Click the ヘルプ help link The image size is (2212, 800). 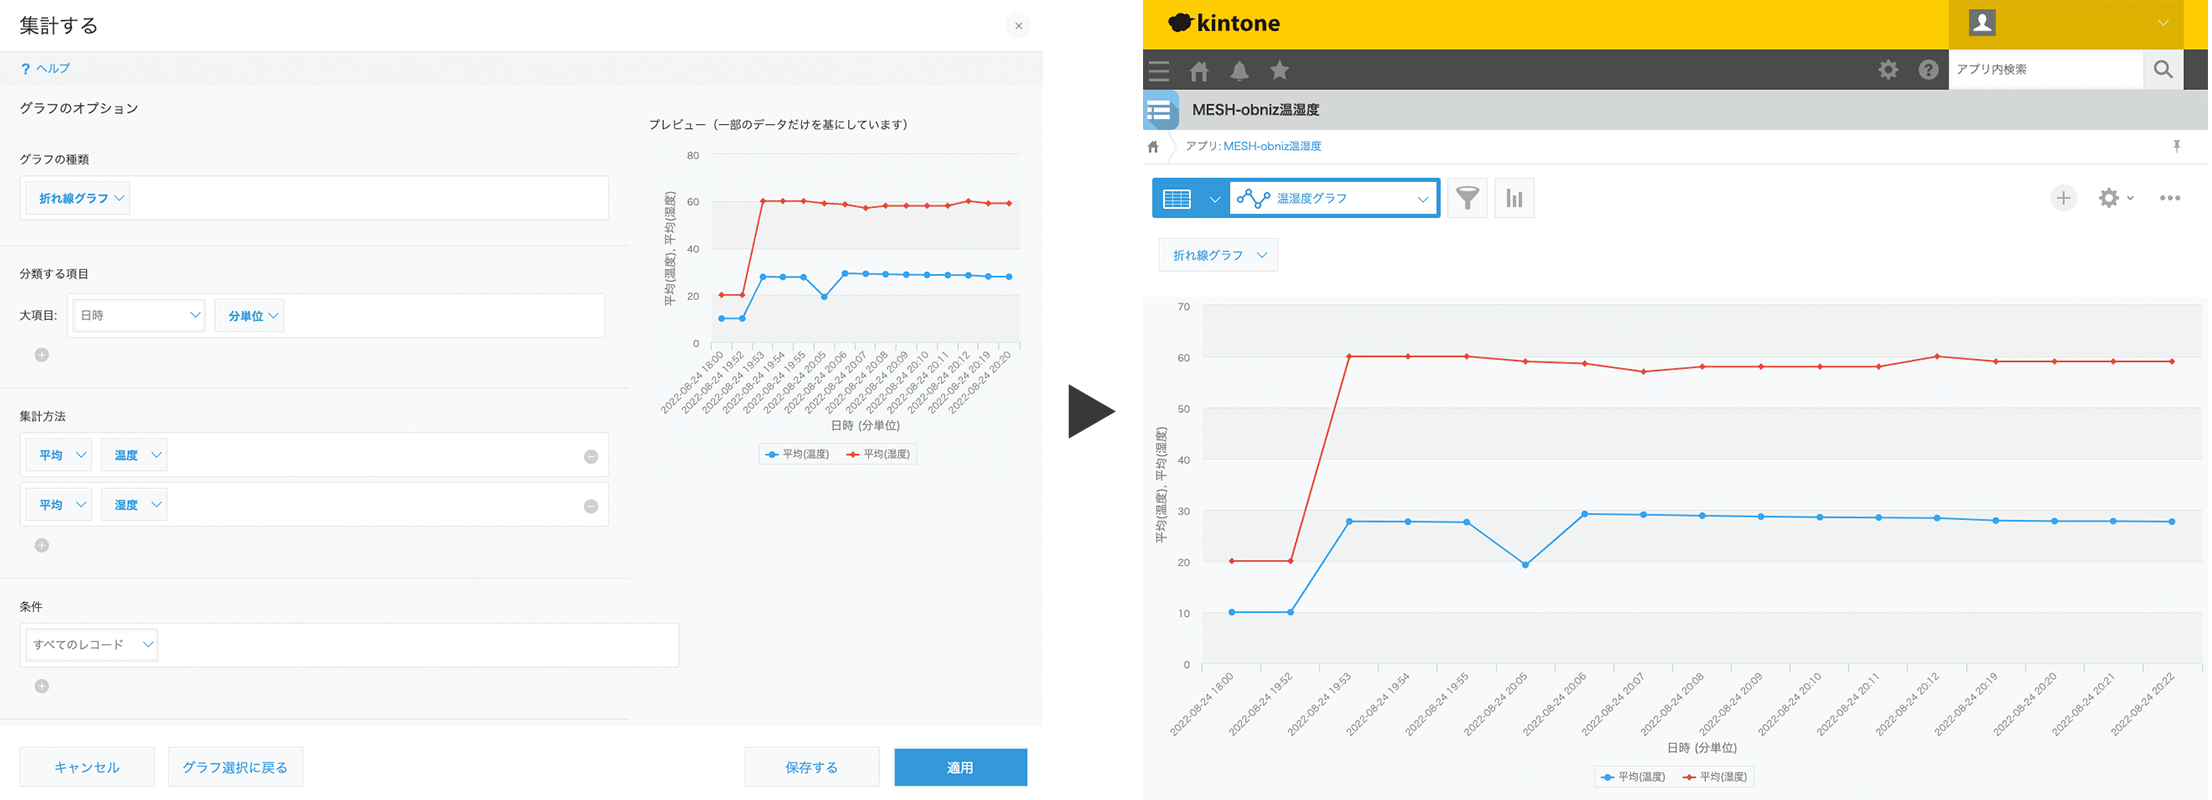tap(45, 68)
